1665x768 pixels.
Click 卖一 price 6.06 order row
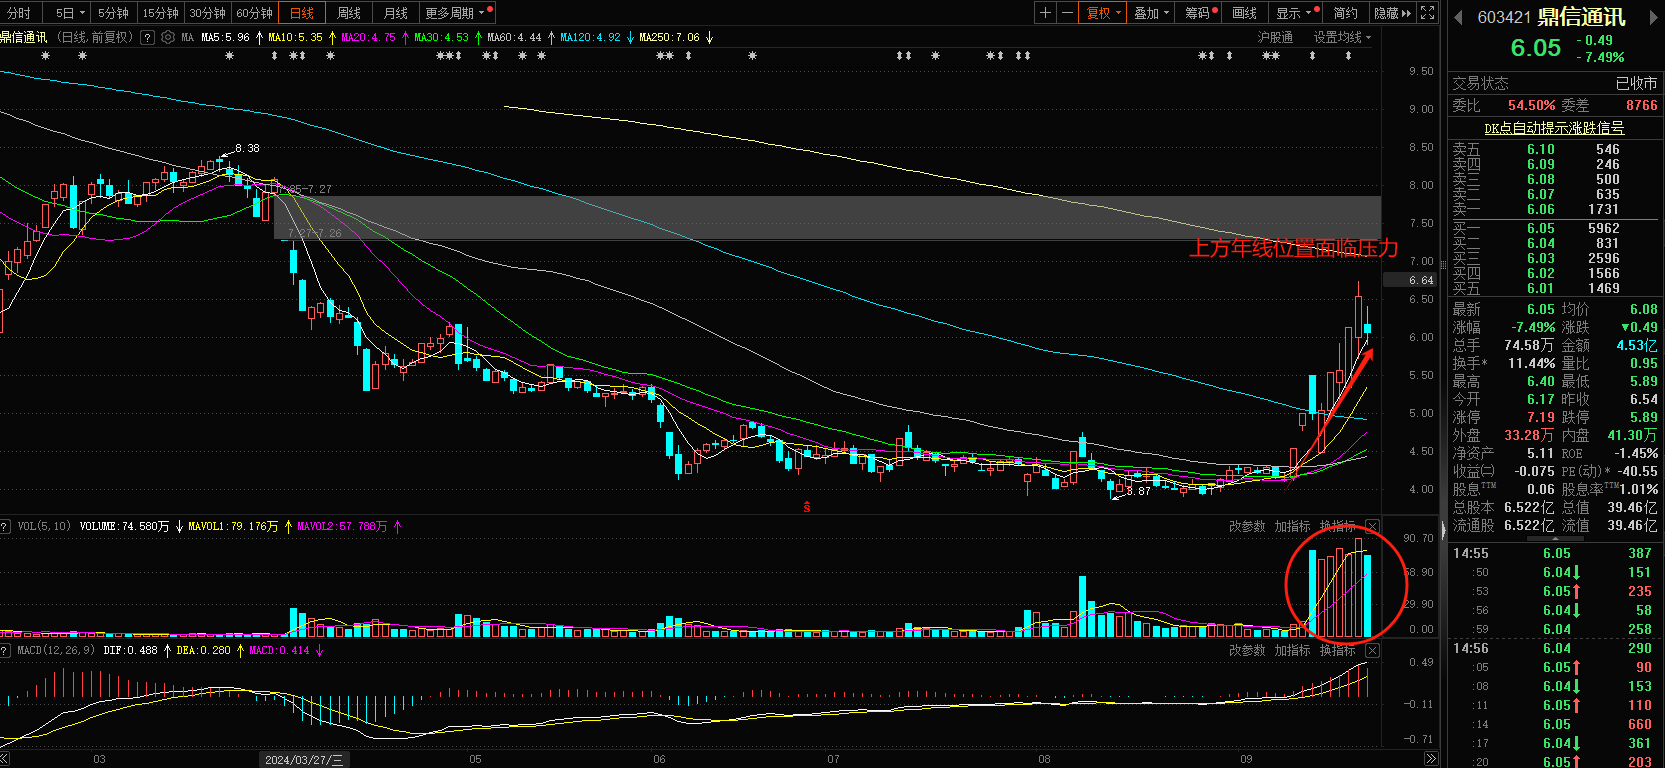click(1554, 209)
